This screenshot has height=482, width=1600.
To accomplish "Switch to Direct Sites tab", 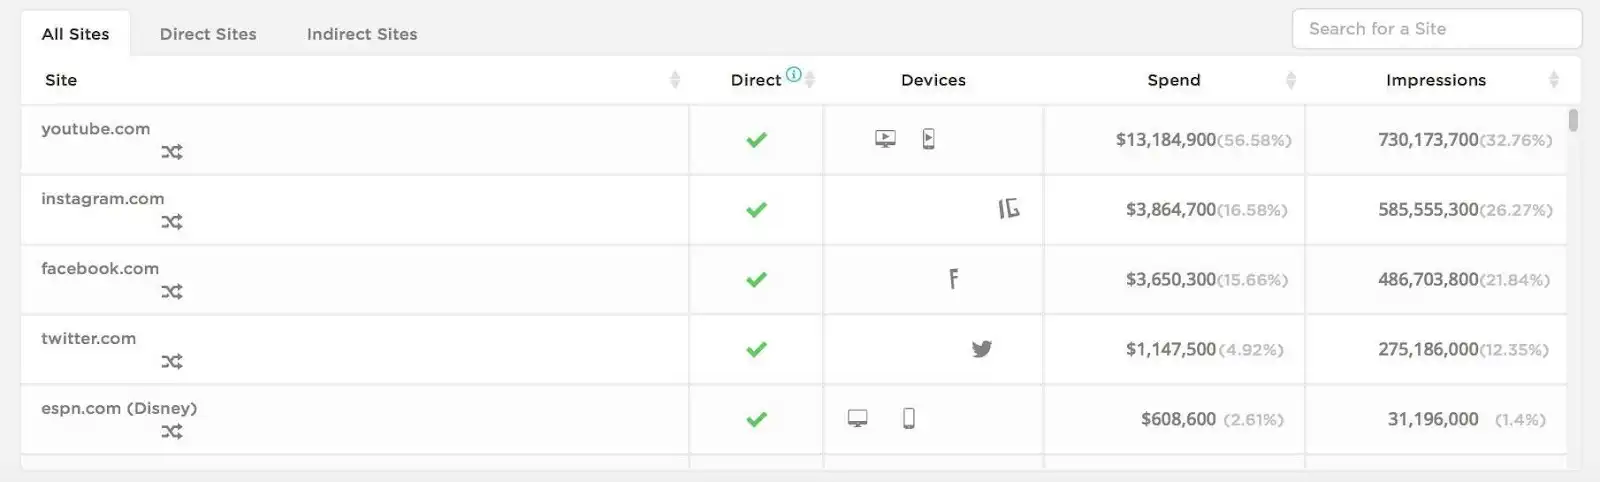I will click(208, 34).
